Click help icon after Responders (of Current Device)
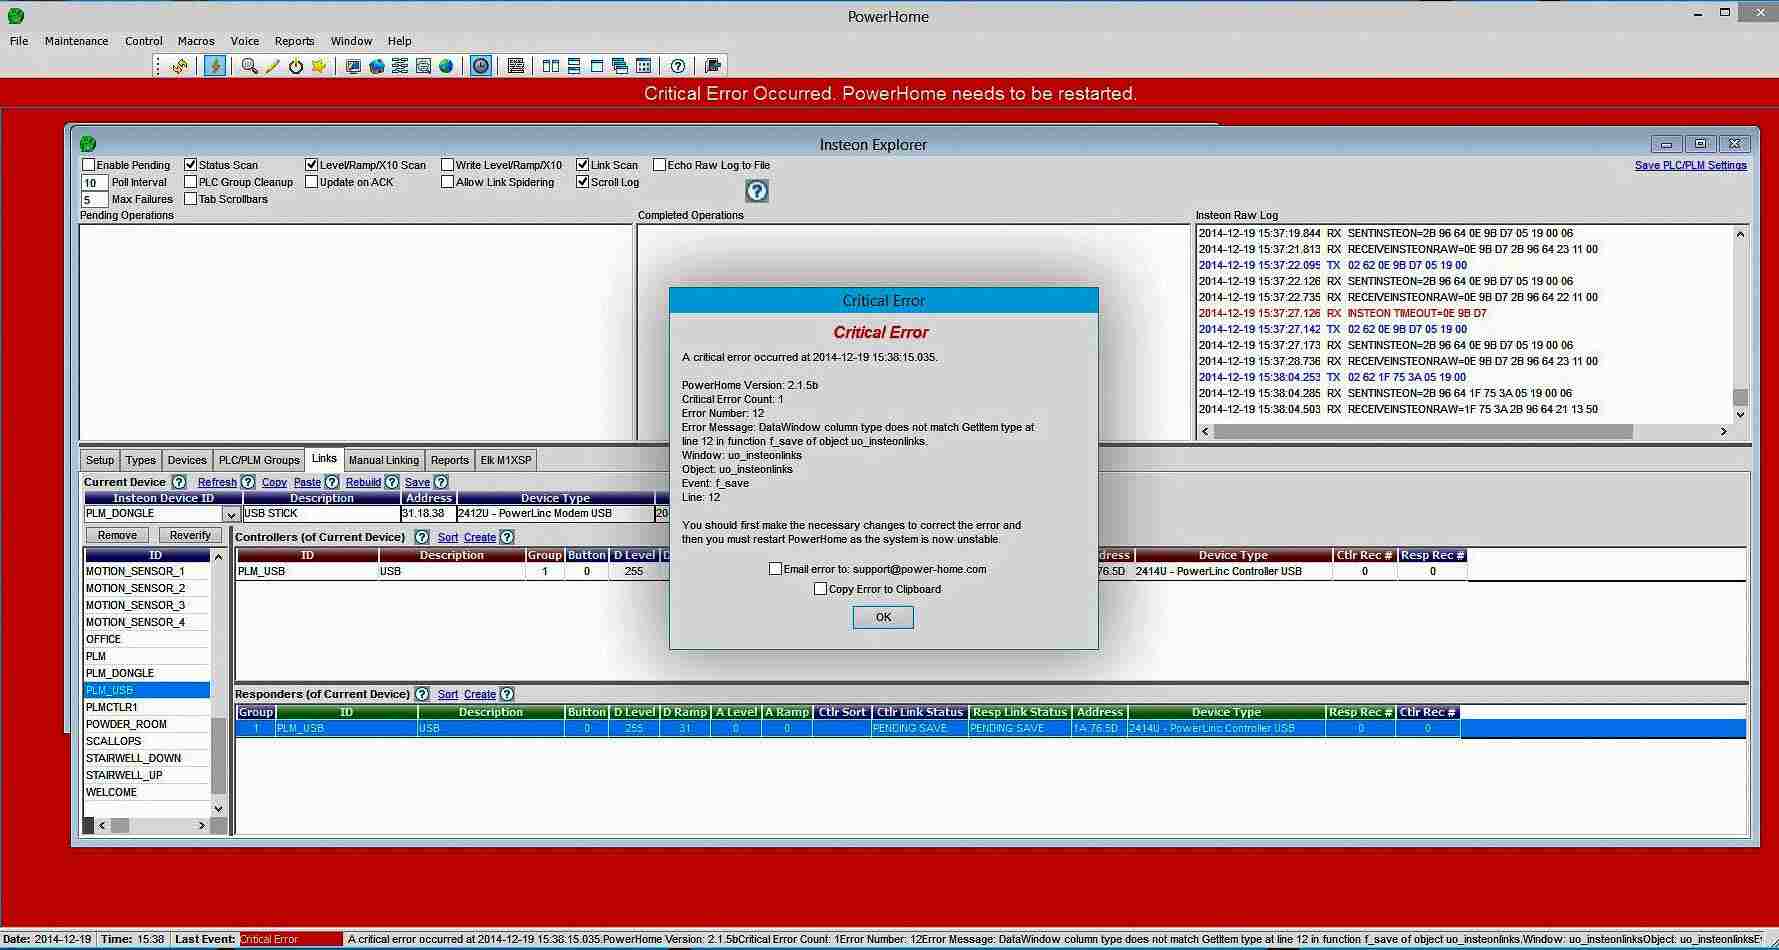 click(422, 694)
